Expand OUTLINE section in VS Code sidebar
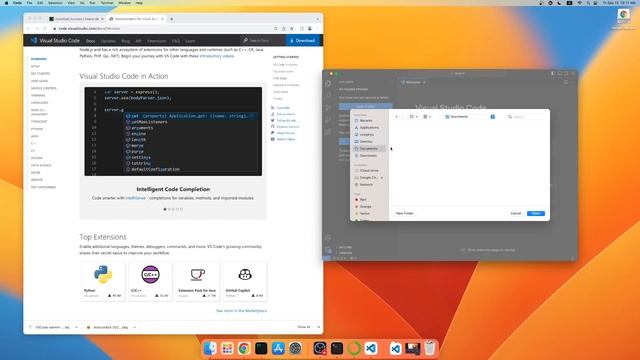Screen dimensions: 640x360 coord(345,247)
